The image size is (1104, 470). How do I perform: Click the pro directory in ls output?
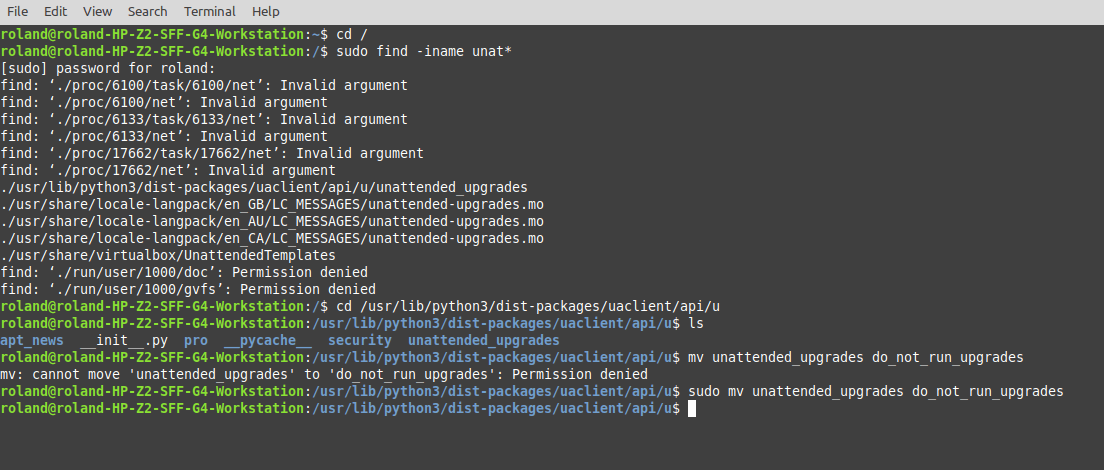[x=196, y=341]
